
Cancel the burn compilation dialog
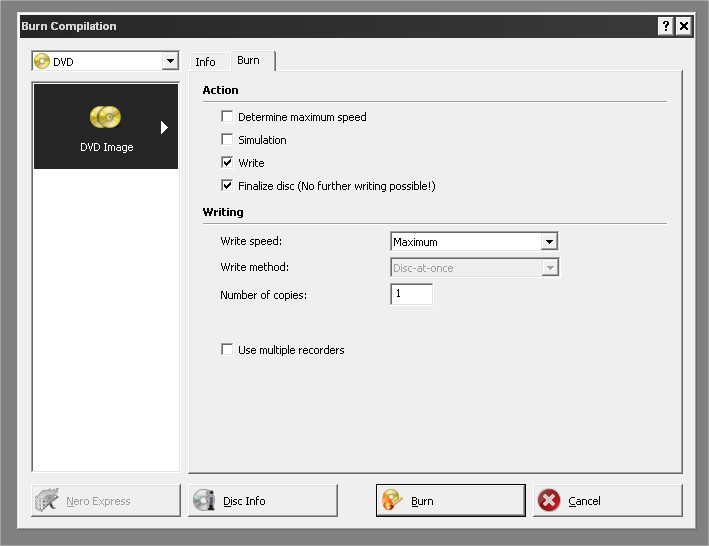[x=608, y=500]
